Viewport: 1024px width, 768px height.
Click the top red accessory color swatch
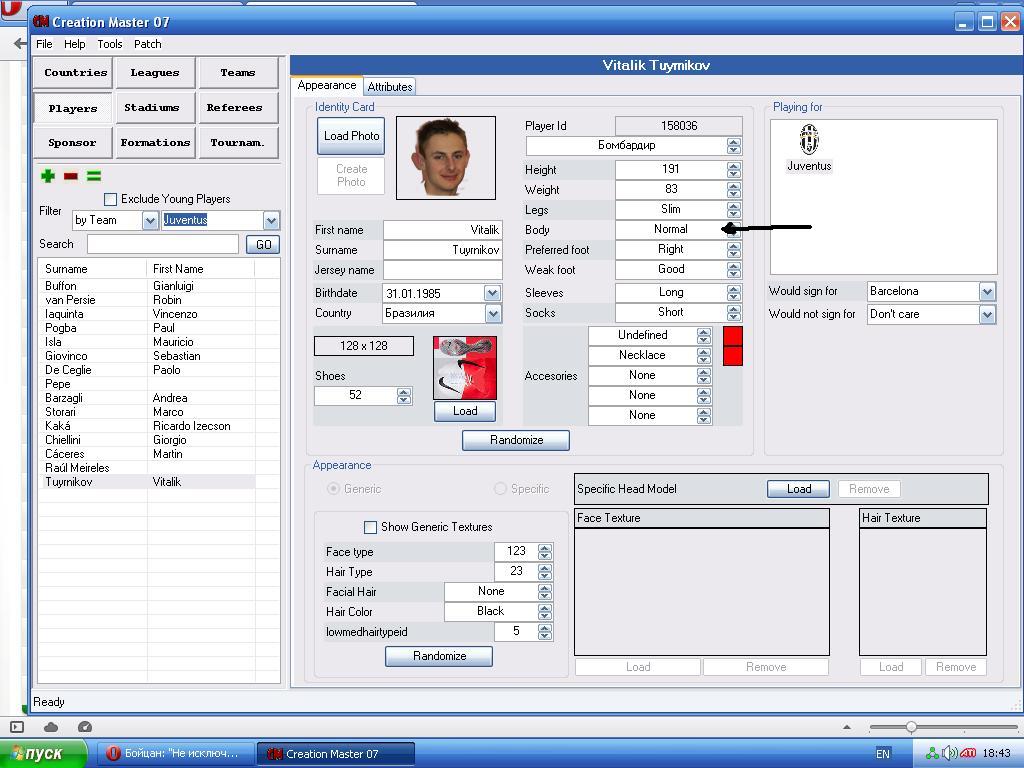(732, 336)
